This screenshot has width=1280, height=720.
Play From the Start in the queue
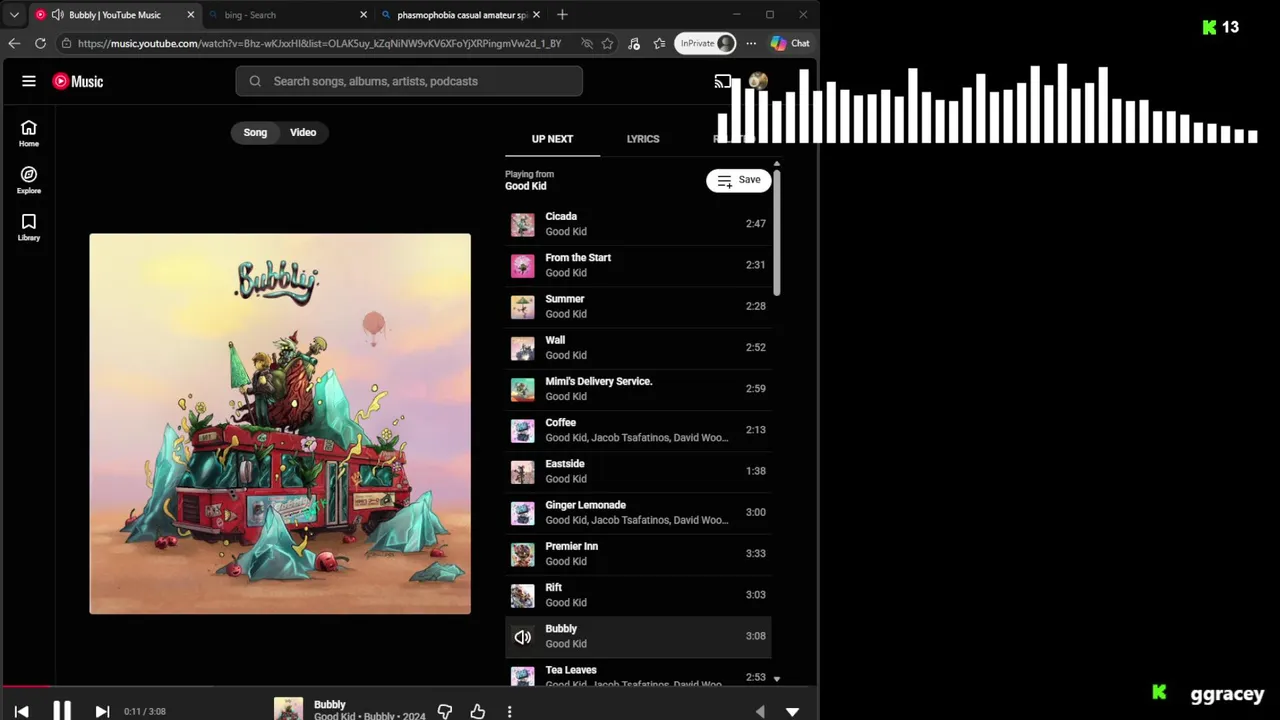638,265
